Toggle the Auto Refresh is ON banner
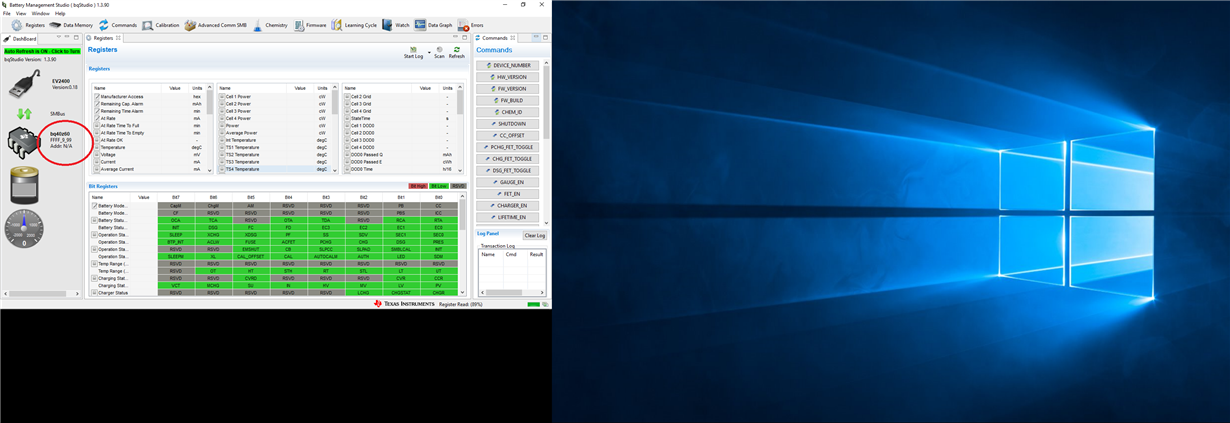 coord(42,50)
